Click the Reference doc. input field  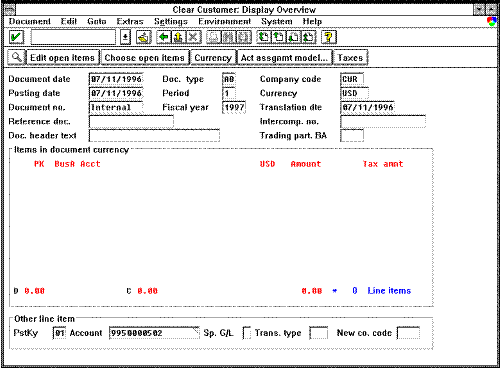coord(131,121)
